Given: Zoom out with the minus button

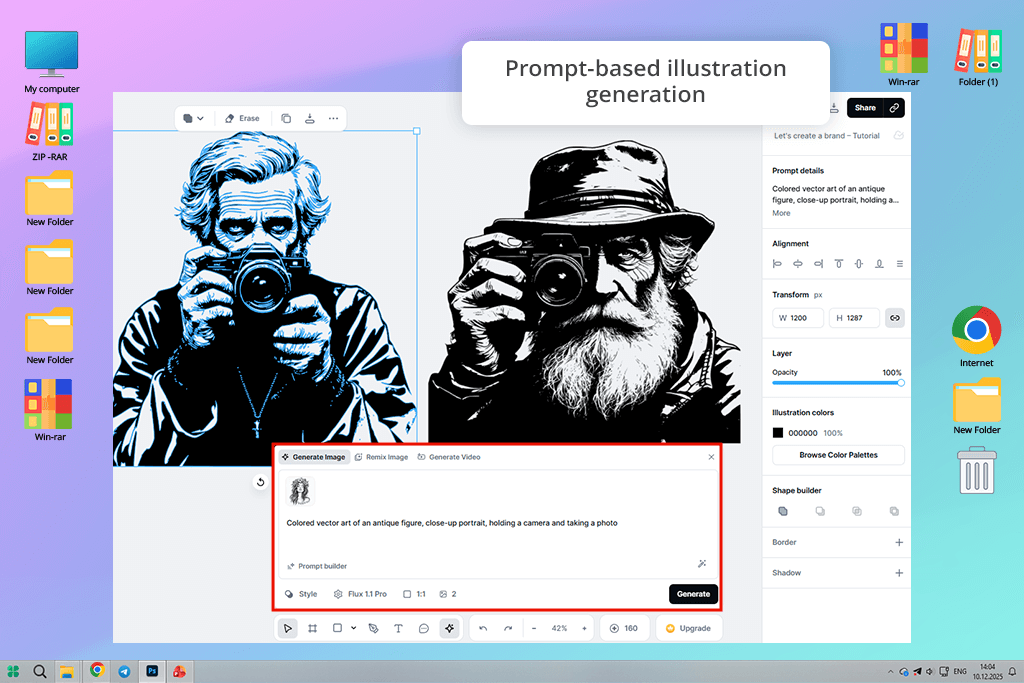Looking at the screenshot, I should click(x=534, y=628).
